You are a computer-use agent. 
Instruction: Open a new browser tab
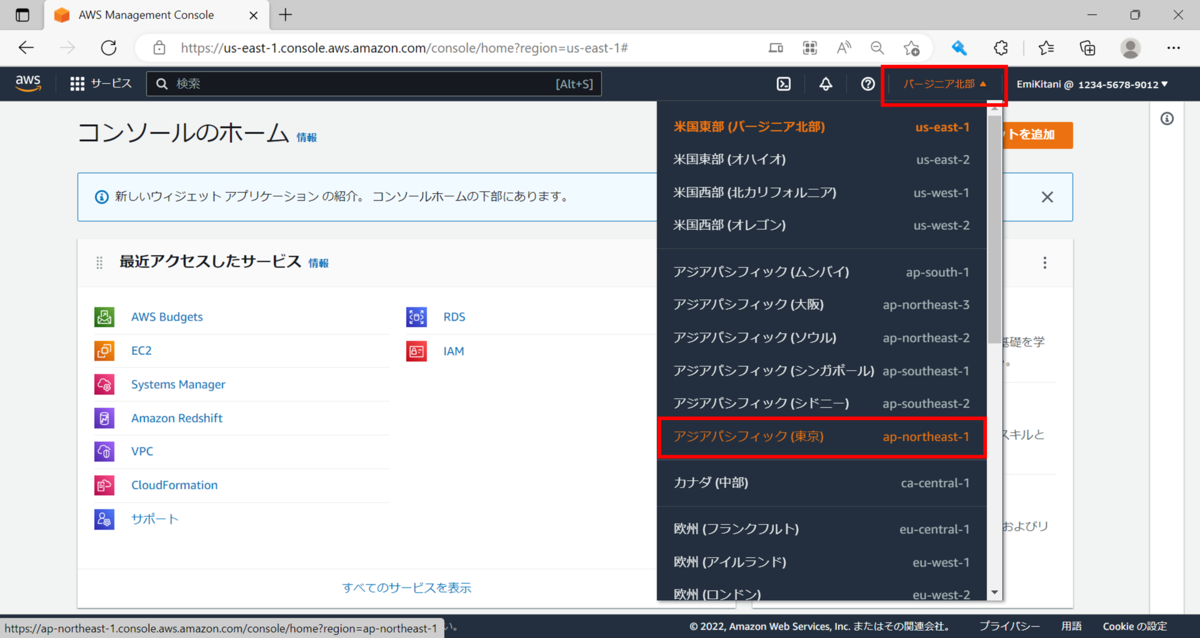pyautogui.click(x=286, y=15)
